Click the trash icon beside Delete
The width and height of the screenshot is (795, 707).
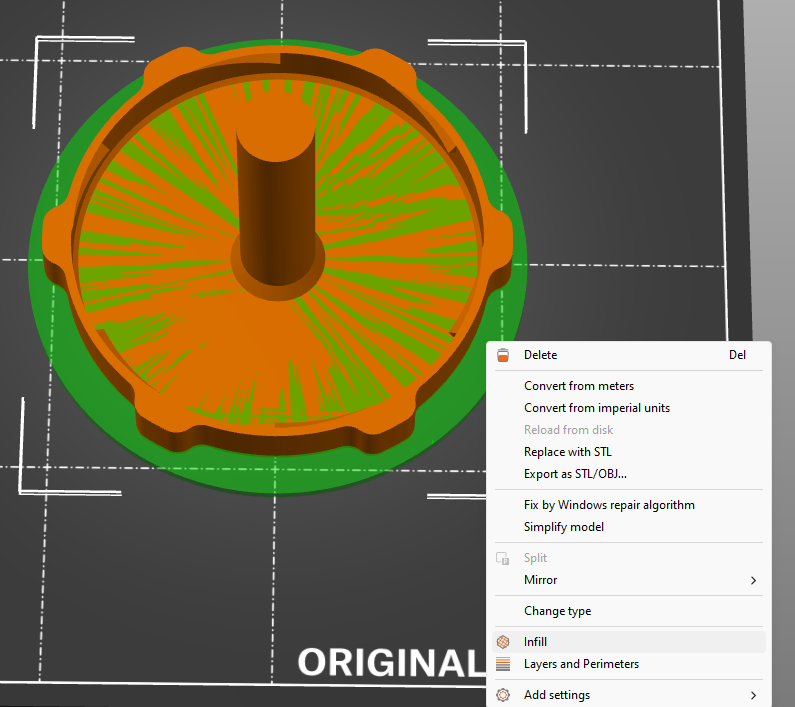click(x=503, y=355)
